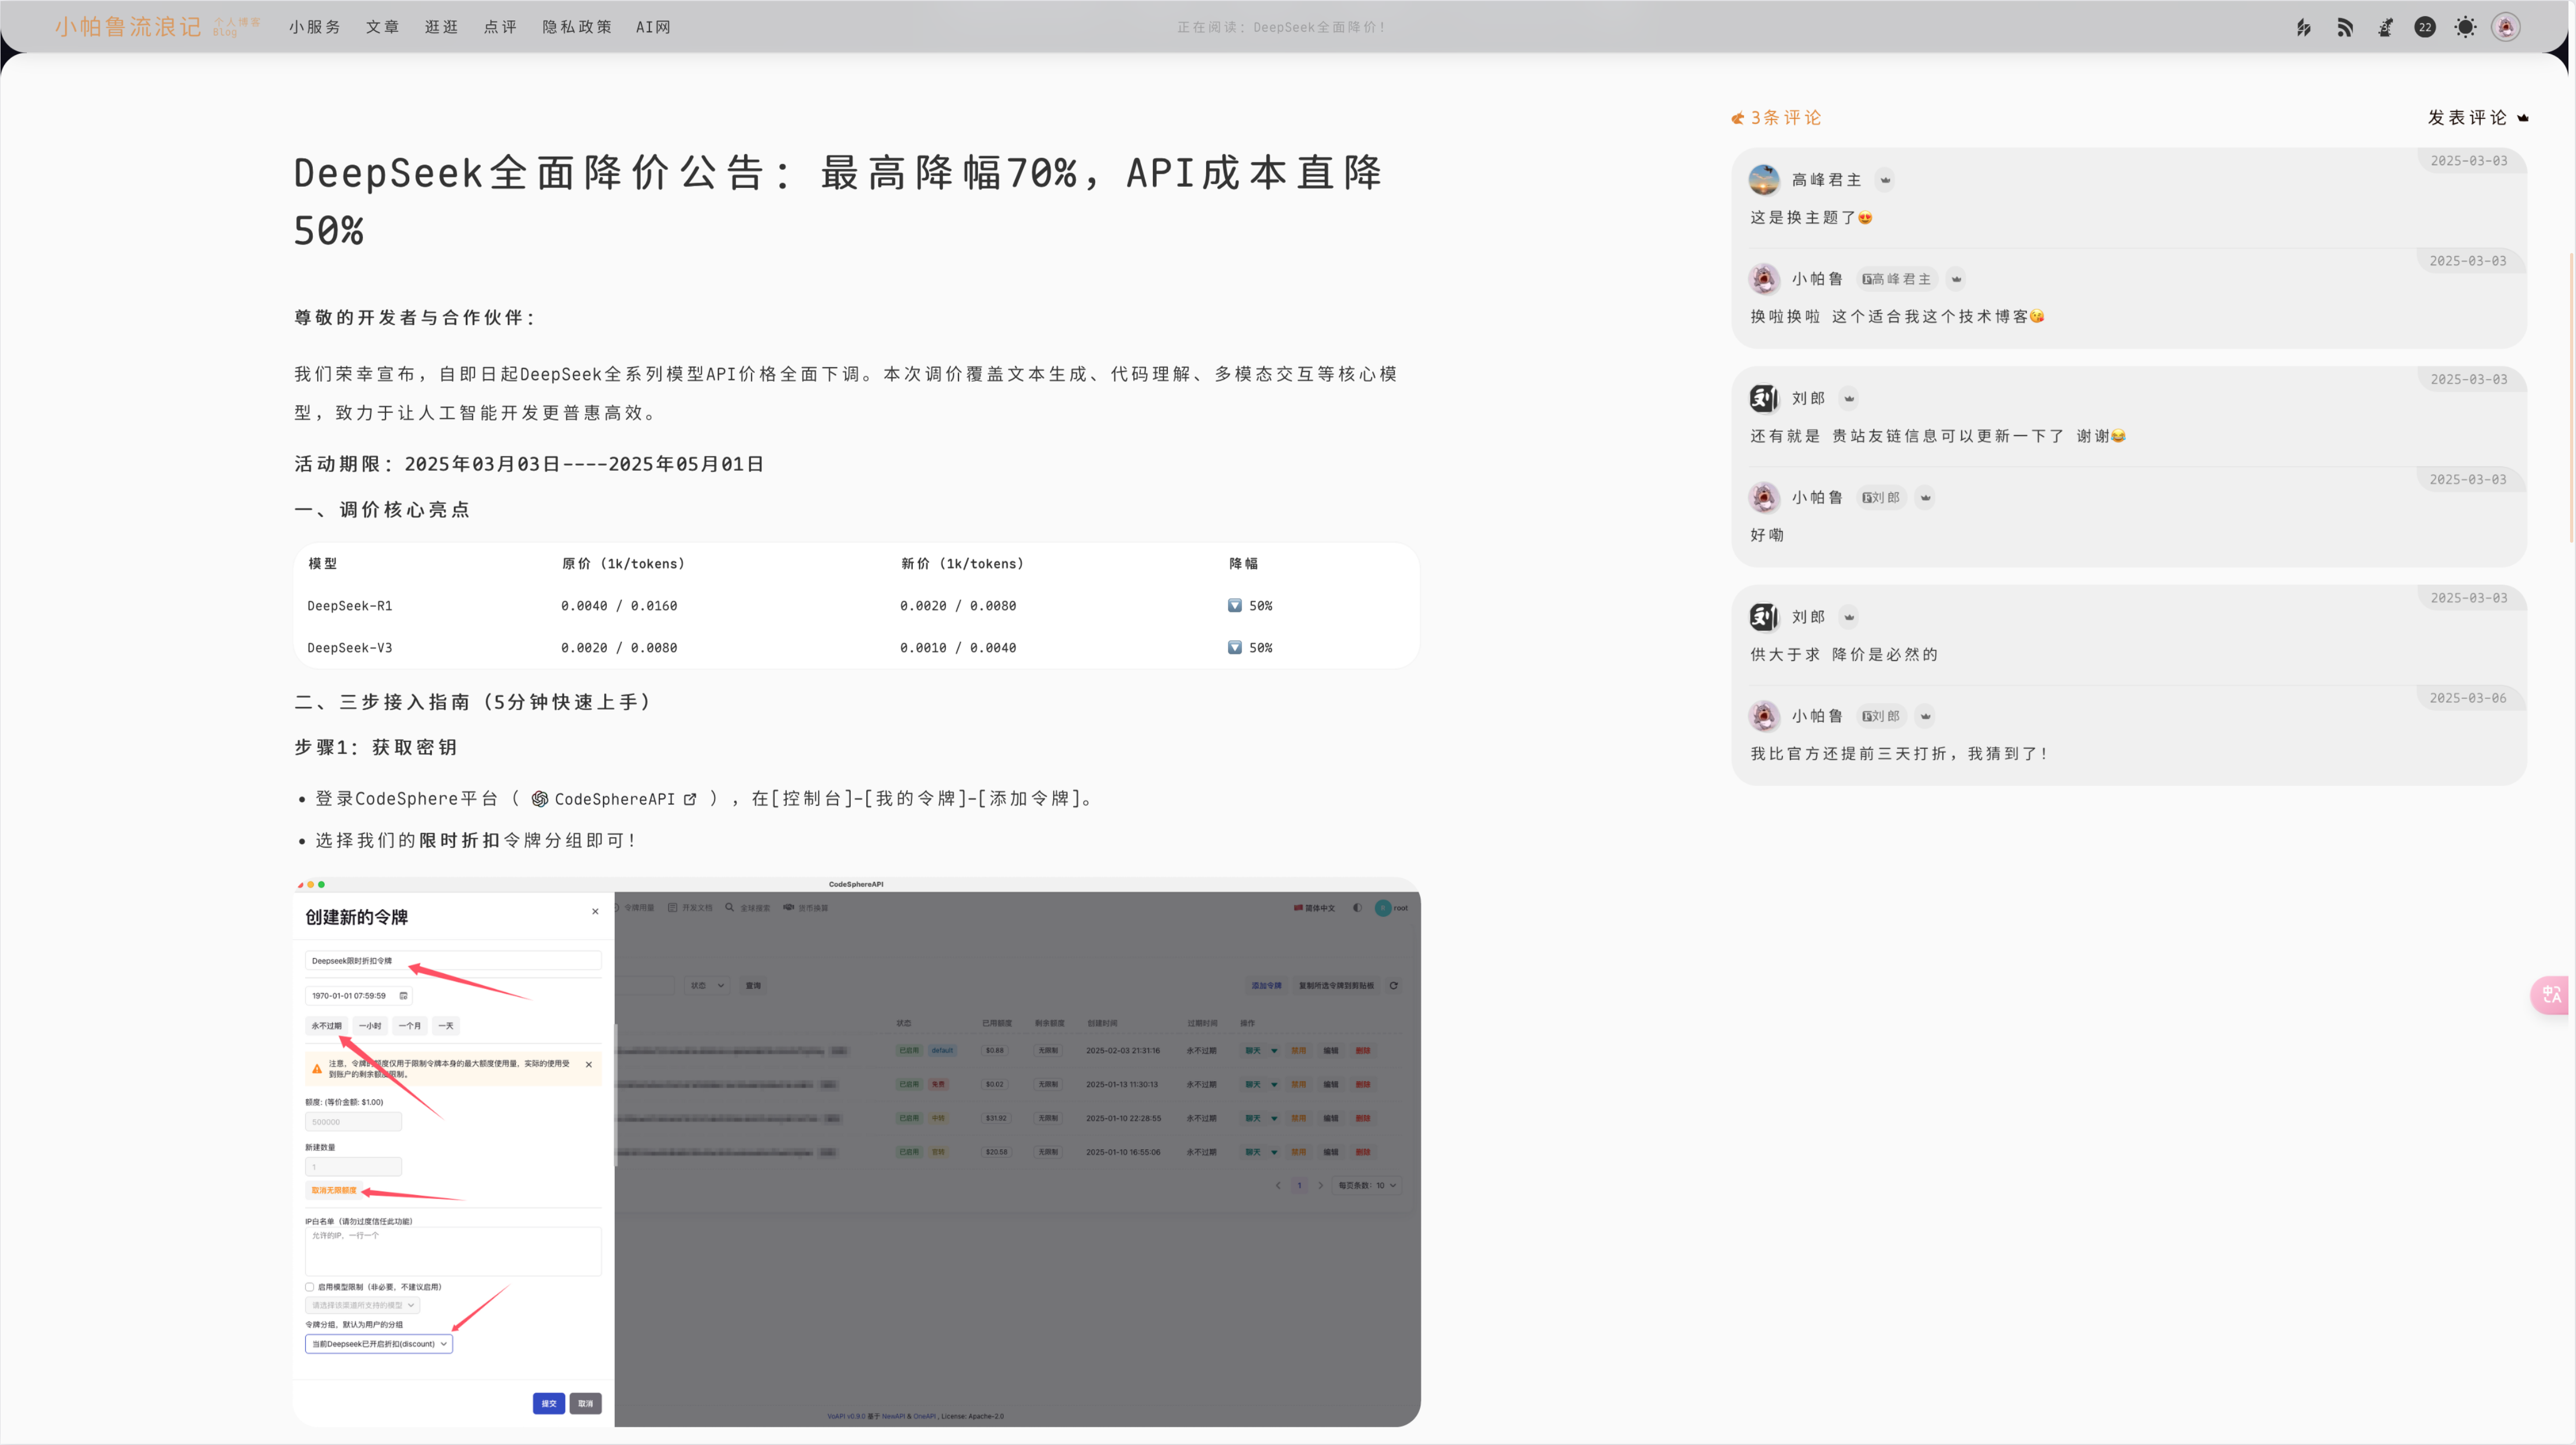Click 发表评论 to post a comment
The height and width of the screenshot is (1445, 2576).
coord(2467,118)
